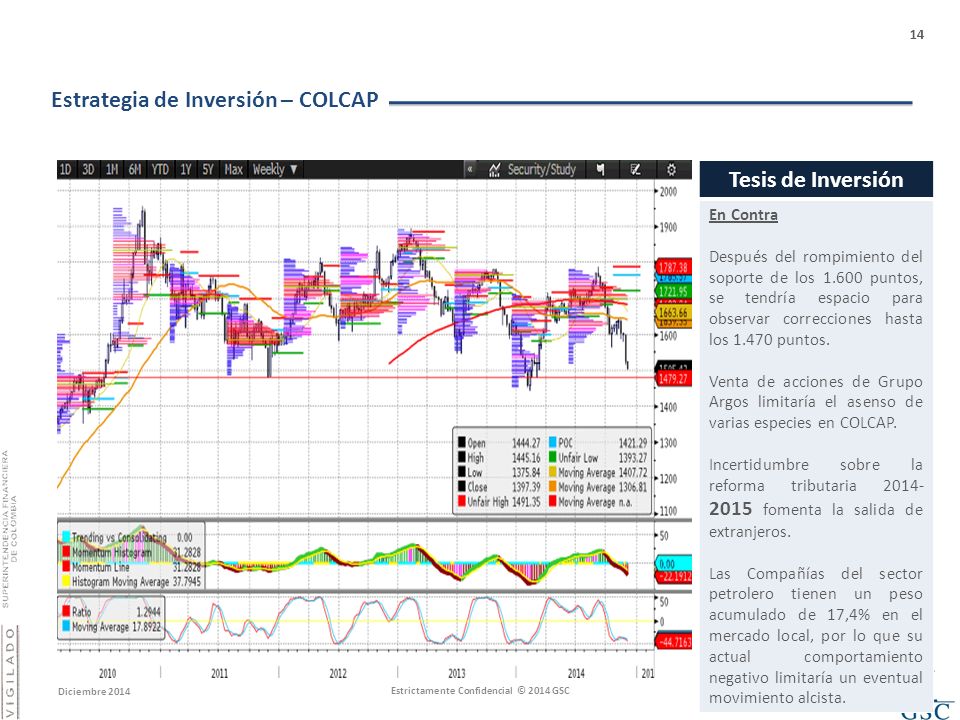960x720 pixels.
Task: Click the POC value 1421.29
Action: coord(632,443)
